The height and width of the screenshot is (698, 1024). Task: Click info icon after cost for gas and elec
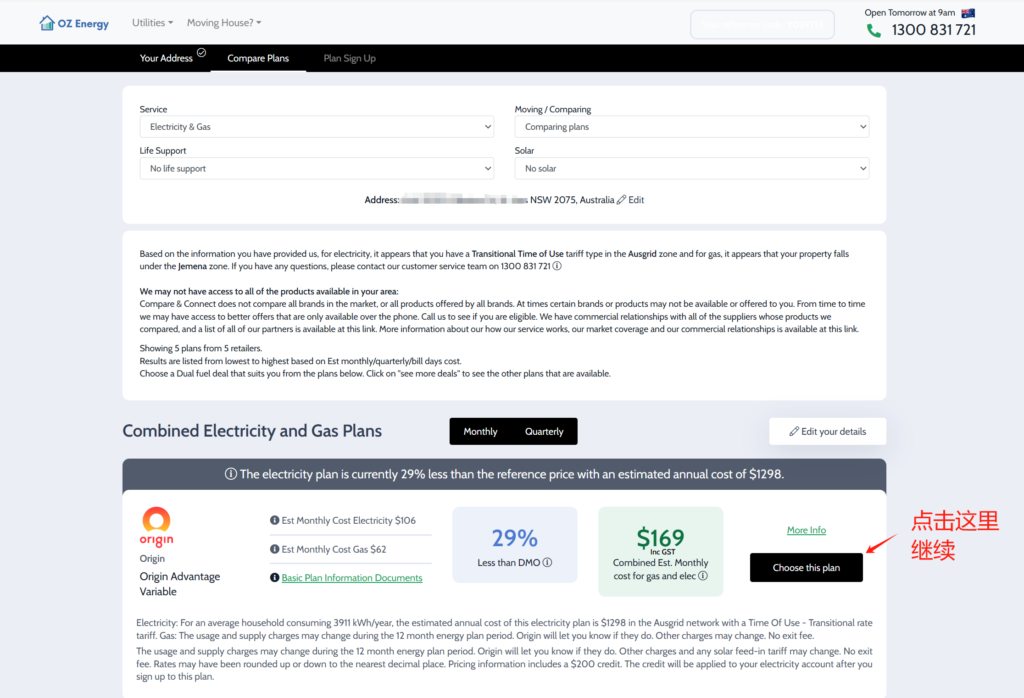(703, 576)
